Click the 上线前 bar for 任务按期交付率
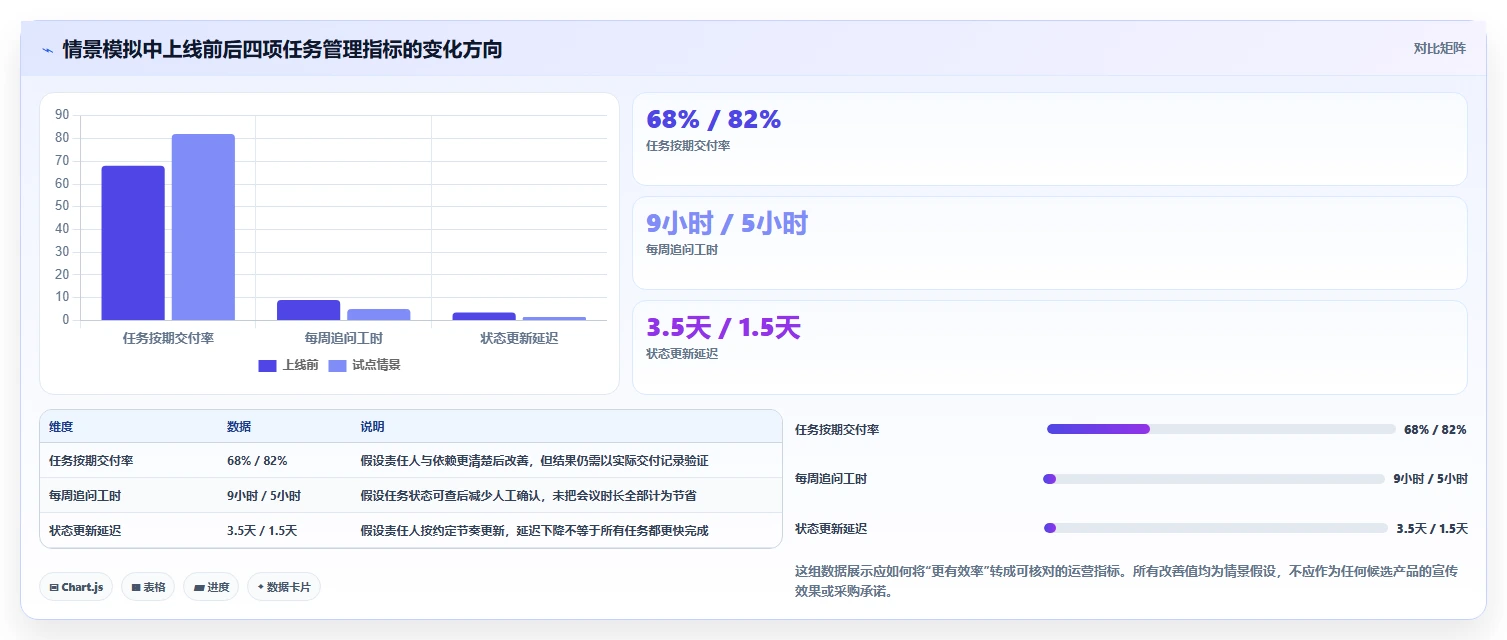 [x=133, y=243]
